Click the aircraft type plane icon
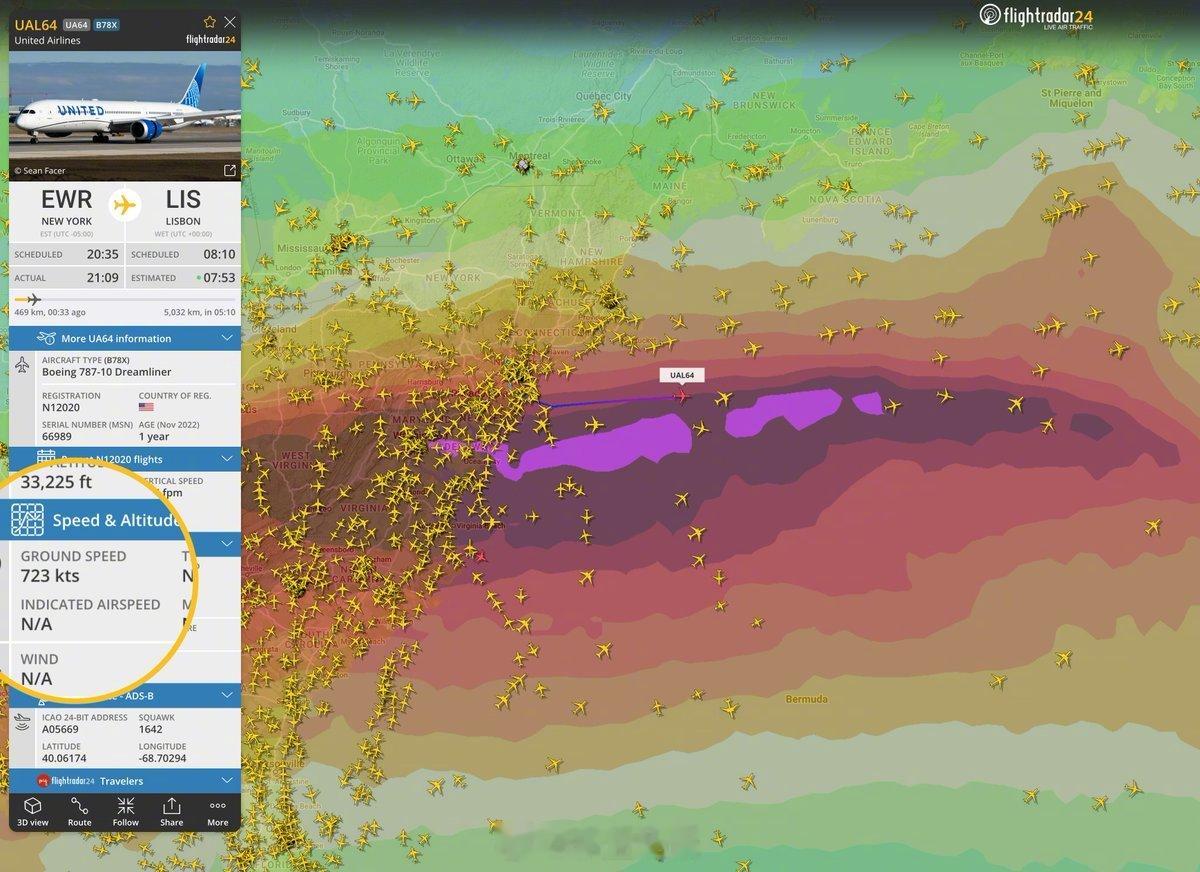Viewport: 1200px width, 872px height. point(23,365)
